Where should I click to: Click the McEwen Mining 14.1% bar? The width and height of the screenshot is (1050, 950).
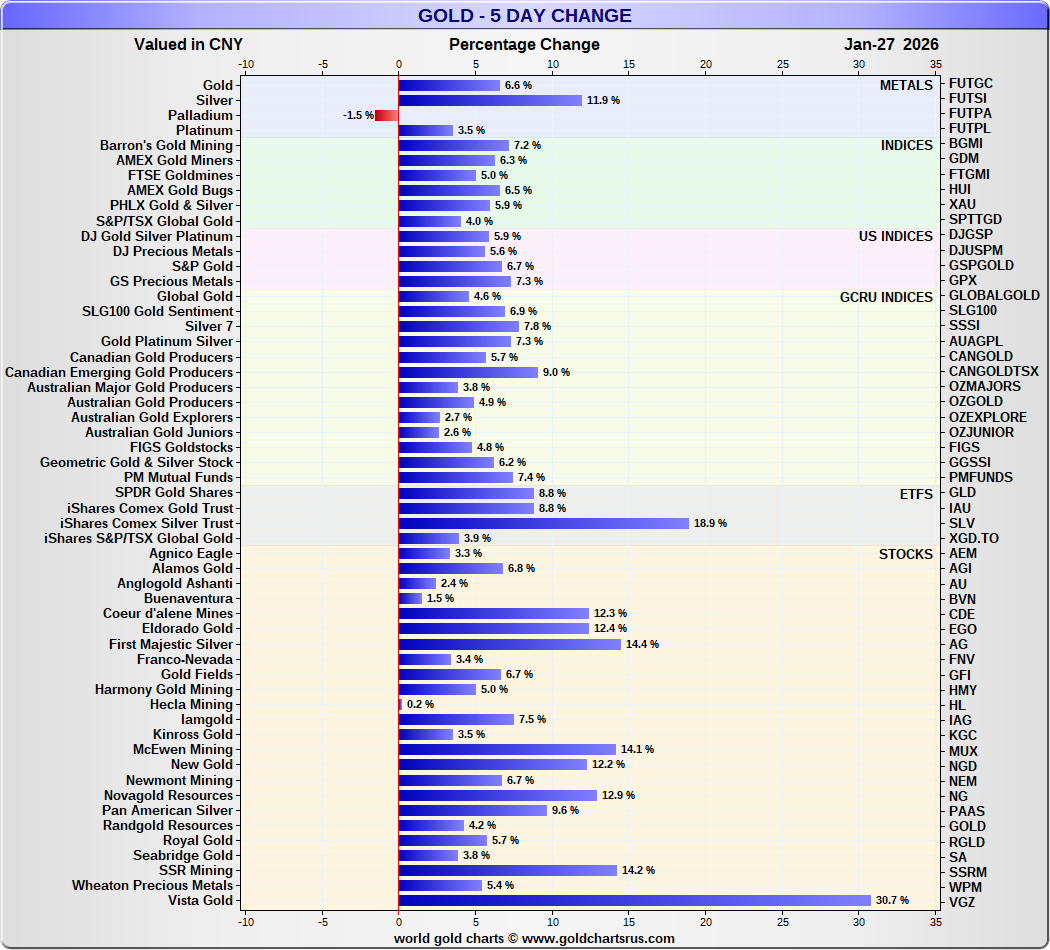coord(507,750)
